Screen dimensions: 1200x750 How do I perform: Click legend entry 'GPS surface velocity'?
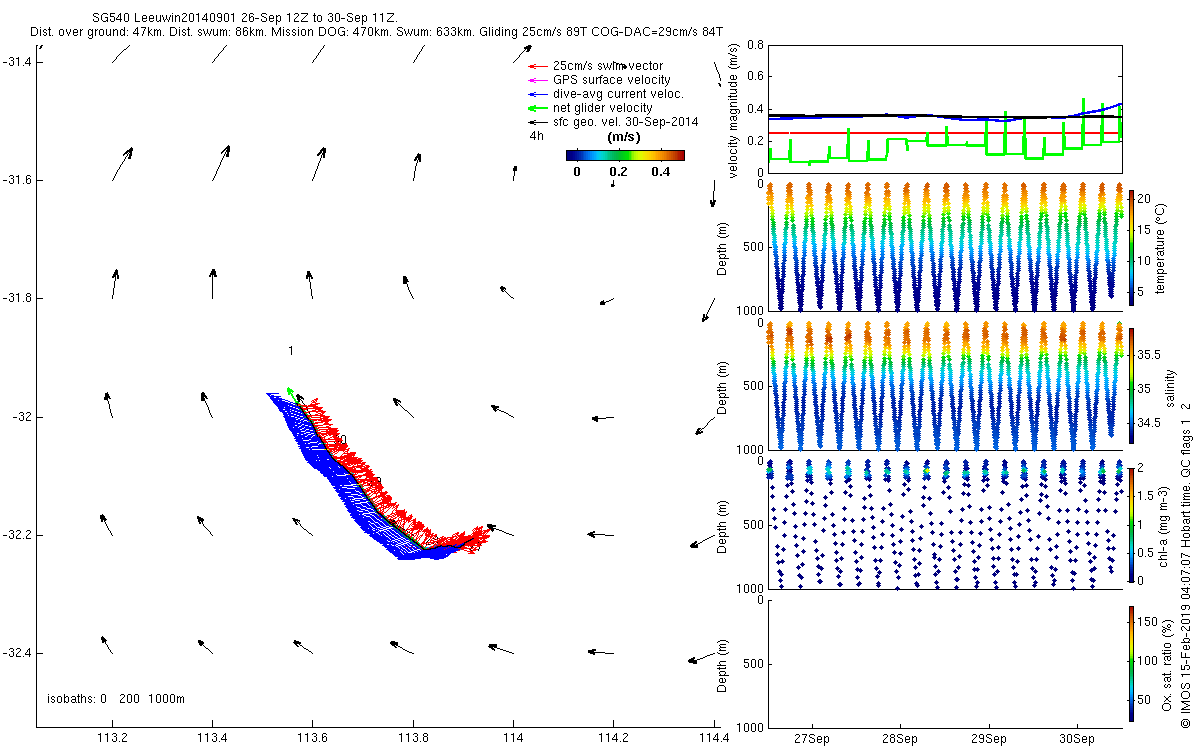pyautogui.click(x=612, y=80)
